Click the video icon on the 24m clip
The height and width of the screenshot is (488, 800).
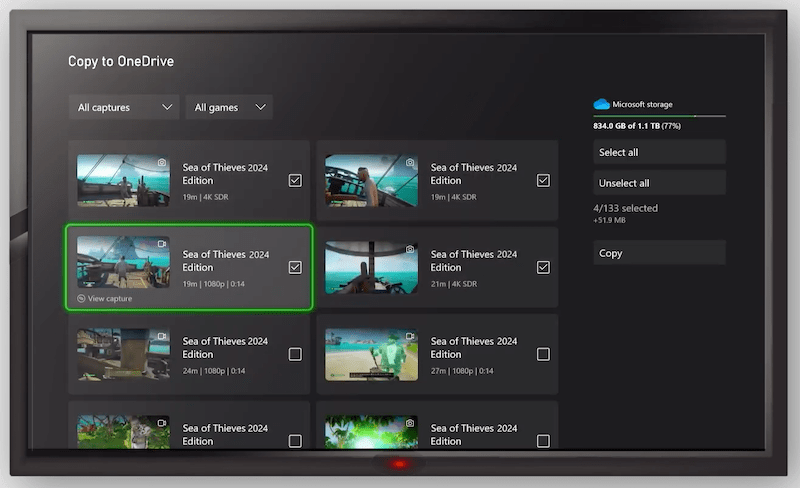point(162,336)
